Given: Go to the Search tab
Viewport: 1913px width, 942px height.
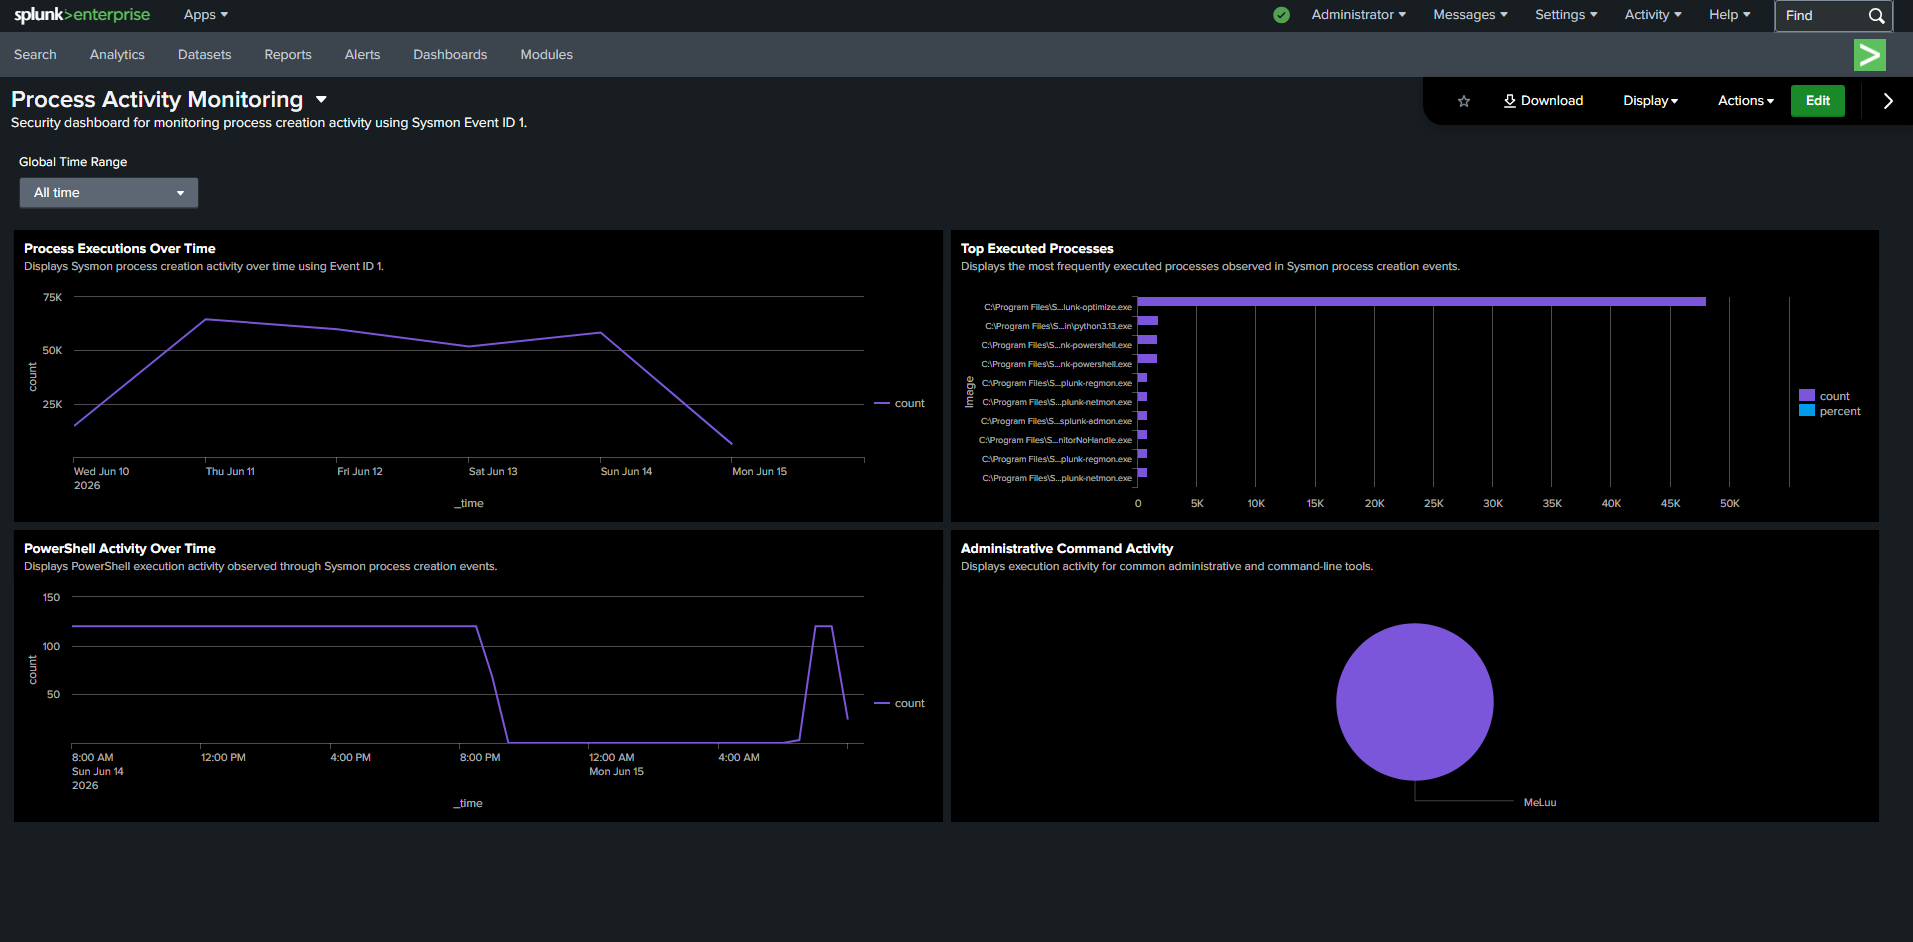Looking at the screenshot, I should pos(35,55).
